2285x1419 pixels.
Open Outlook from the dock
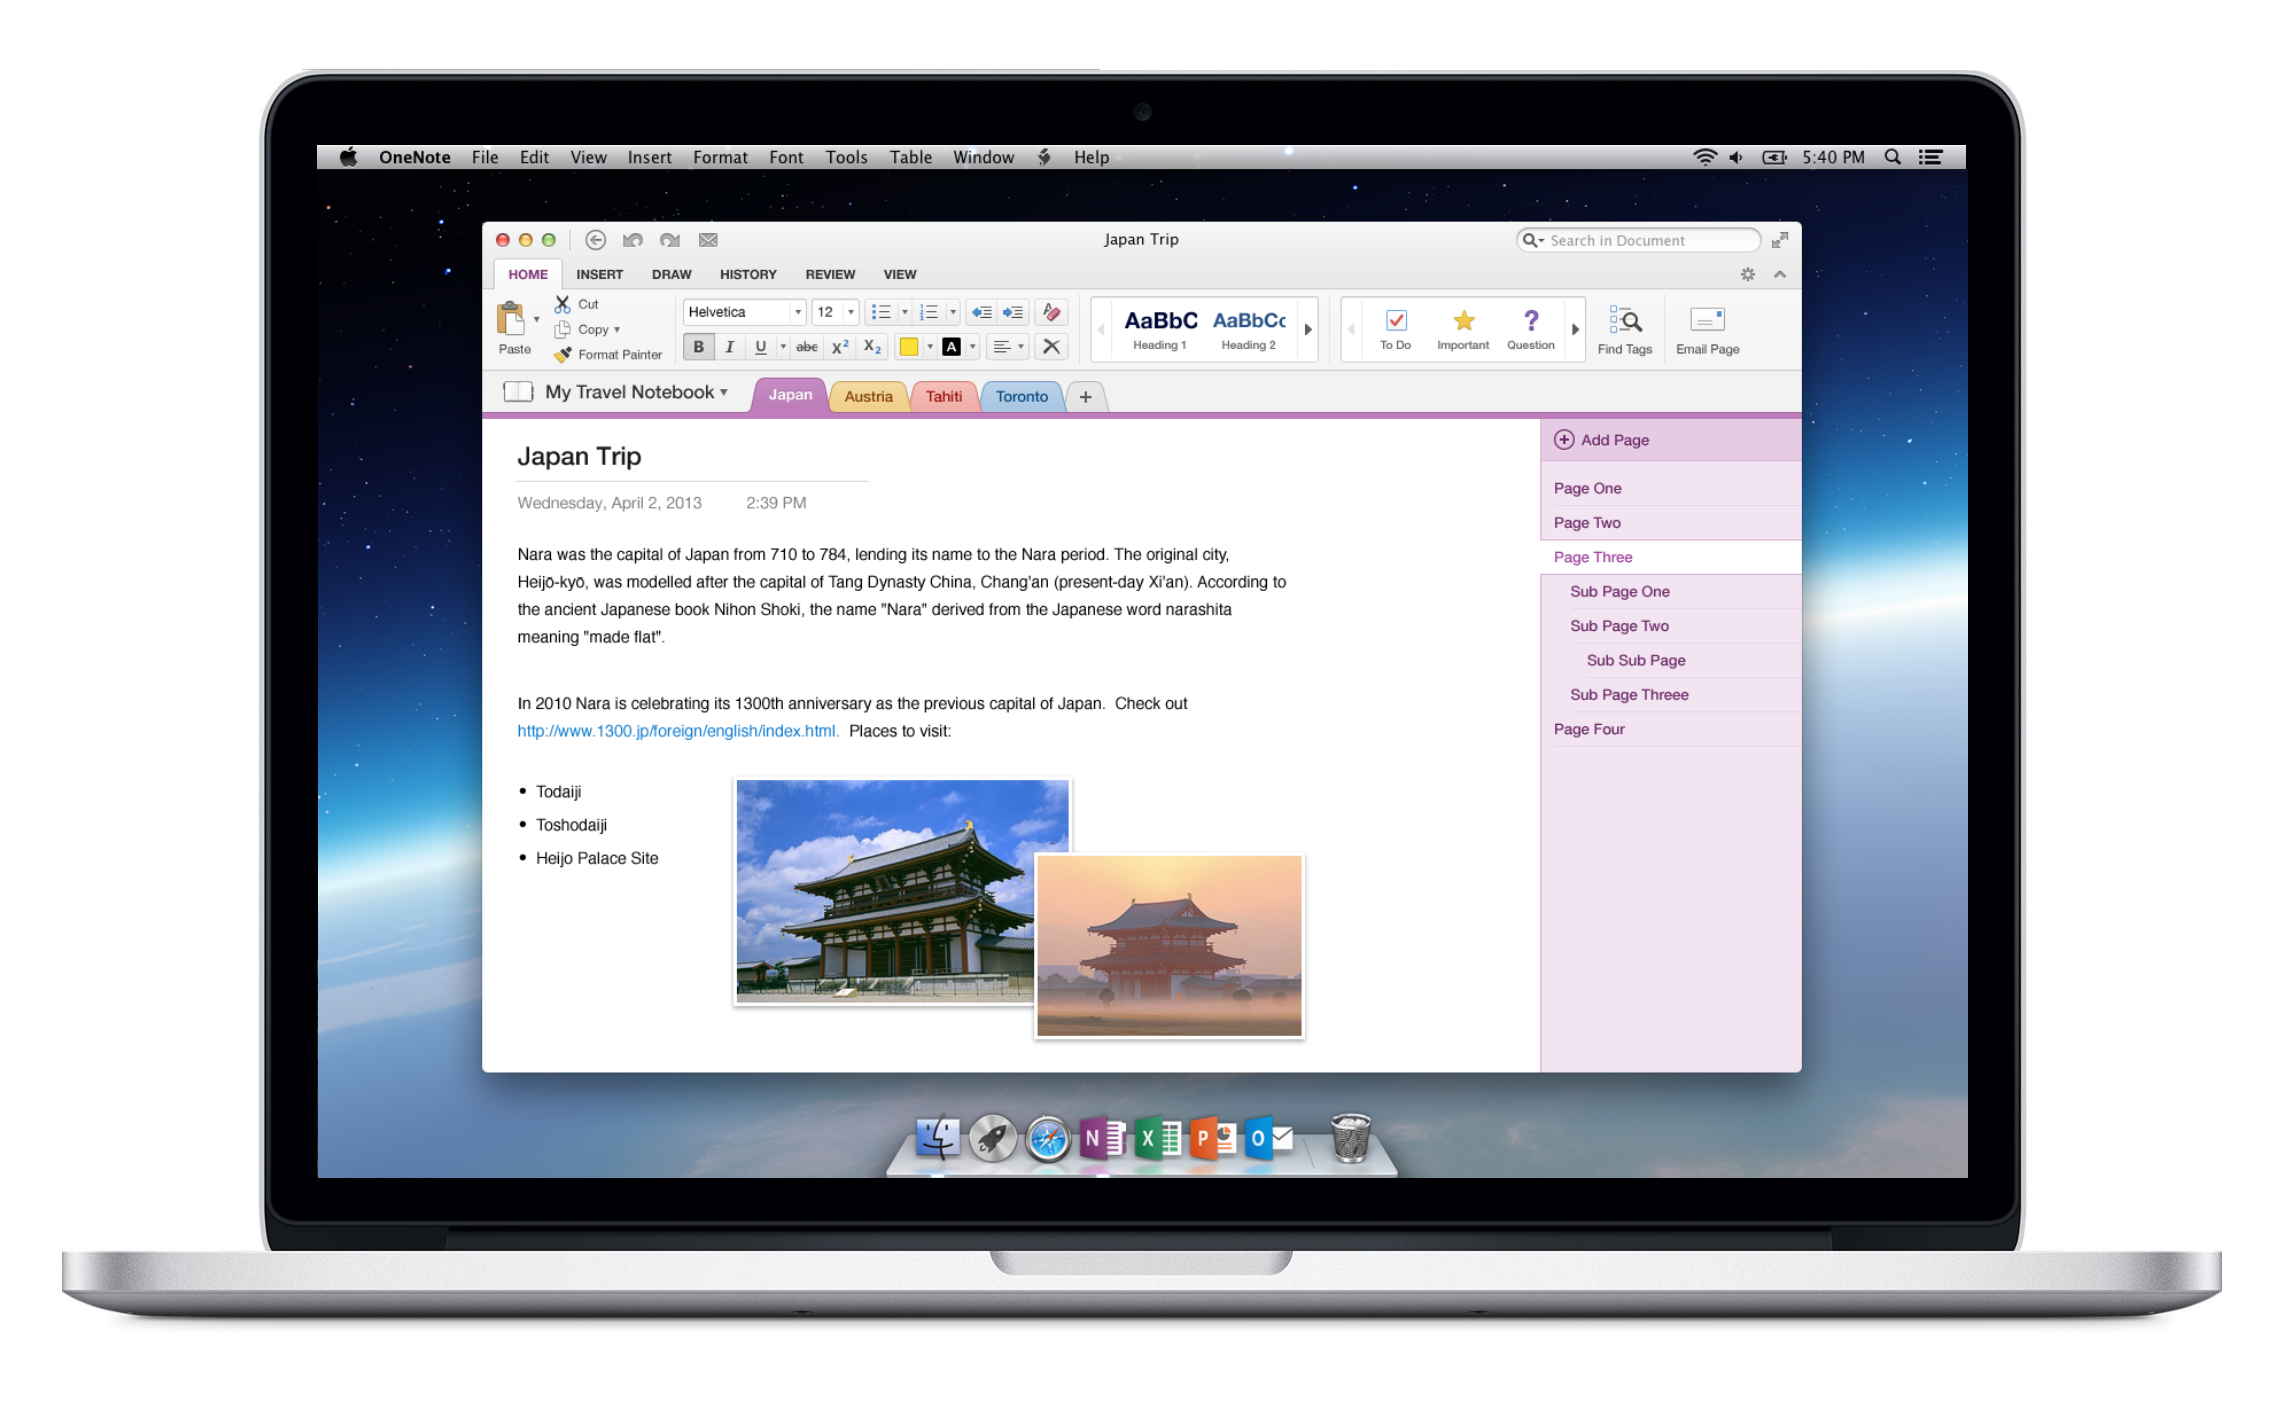tap(1268, 1138)
